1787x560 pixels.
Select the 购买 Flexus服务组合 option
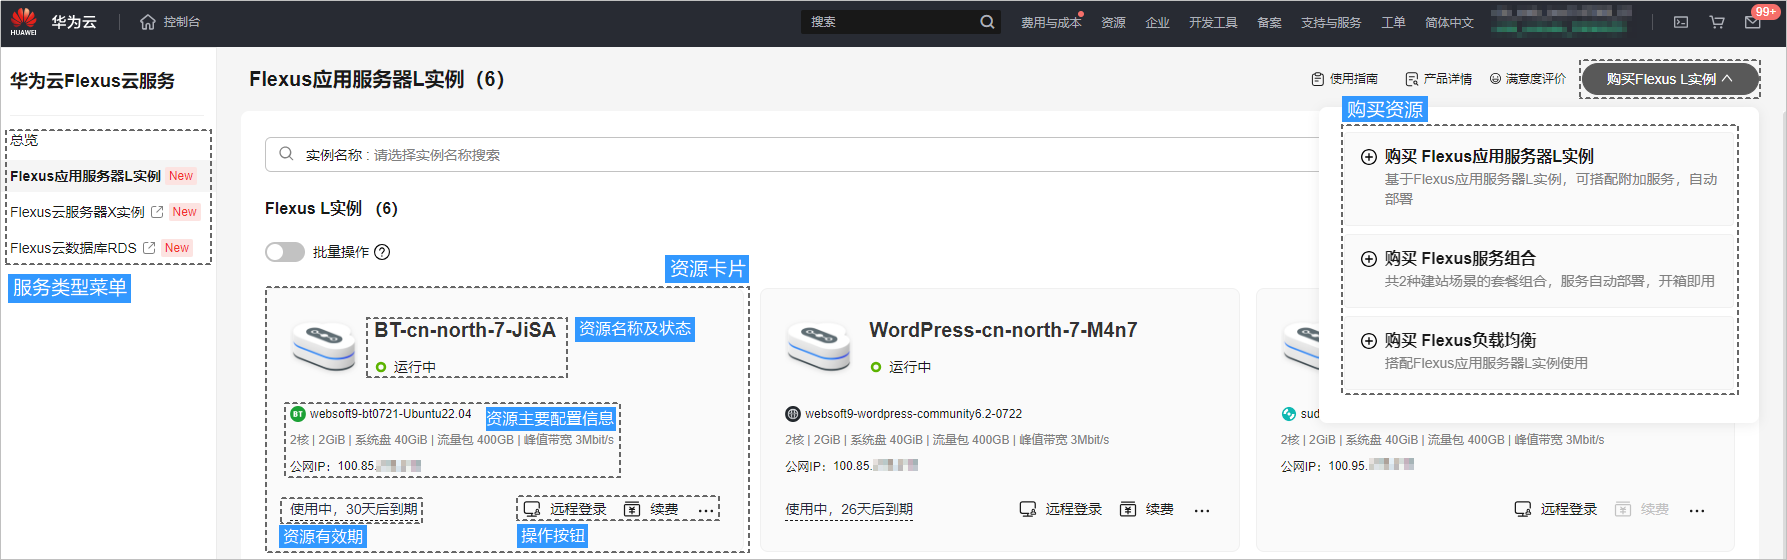coord(1539,270)
